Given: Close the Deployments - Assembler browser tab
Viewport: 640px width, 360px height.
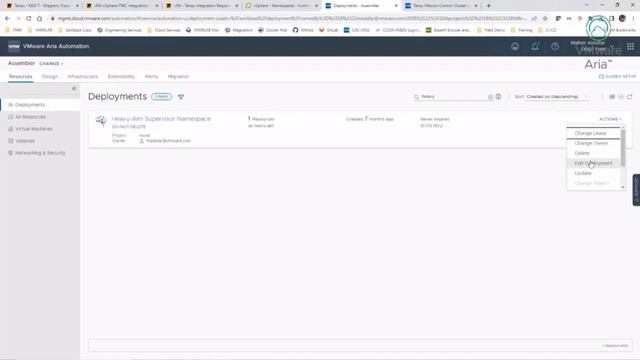Looking at the screenshot, I should coord(396,6).
